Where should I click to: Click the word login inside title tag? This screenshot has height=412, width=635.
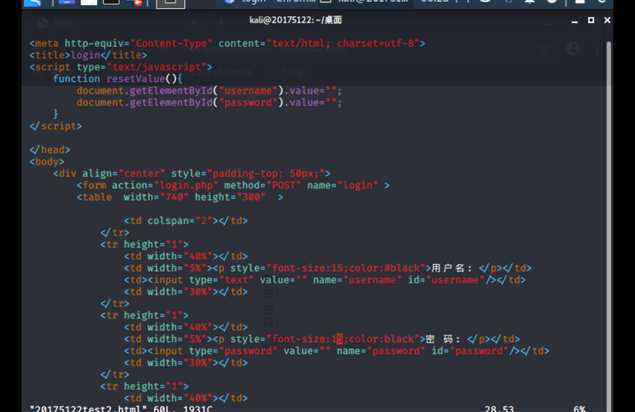pyautogui.click(x=85, y=55)
